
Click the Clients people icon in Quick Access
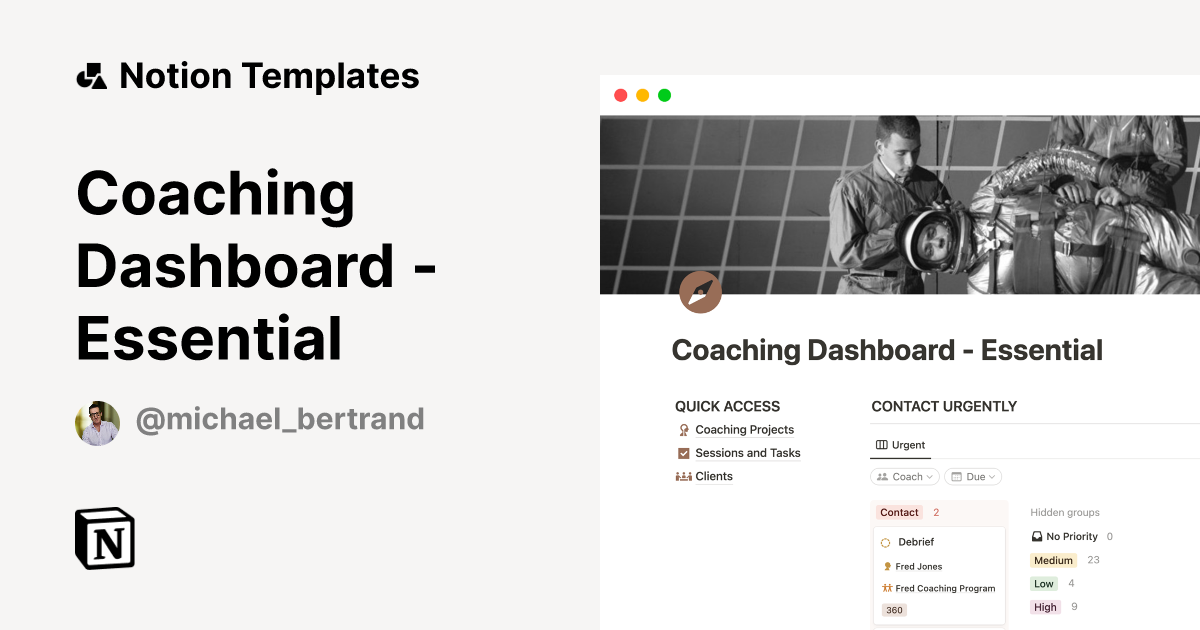[x=683, y=476]
